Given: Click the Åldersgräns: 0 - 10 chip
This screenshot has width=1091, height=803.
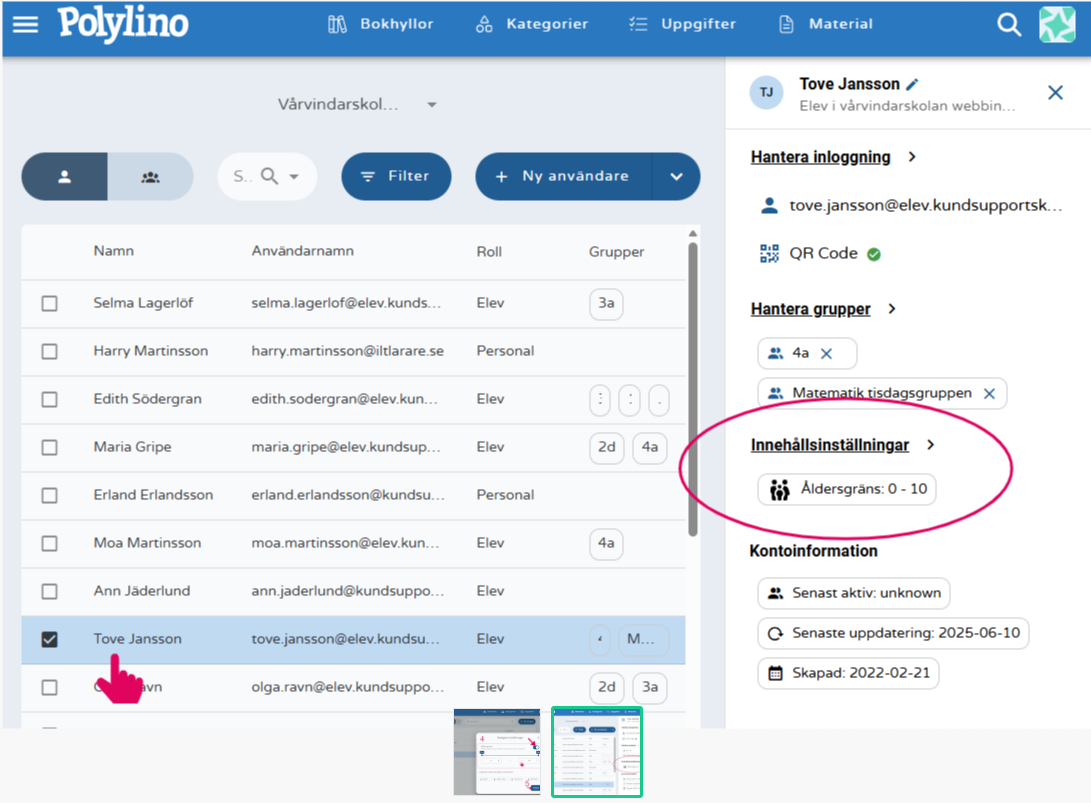Looking at the screenshot, I should click(847, 489).
